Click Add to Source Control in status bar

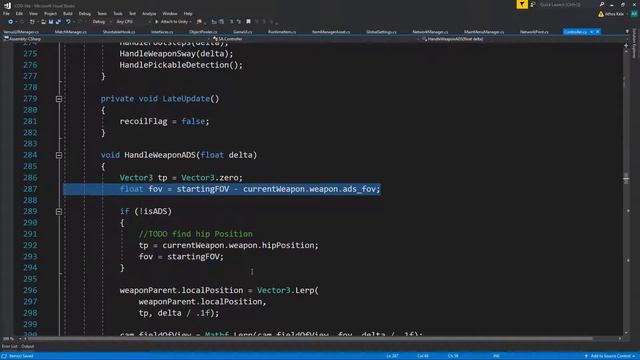pyautogui.click(x=611, y=356)
